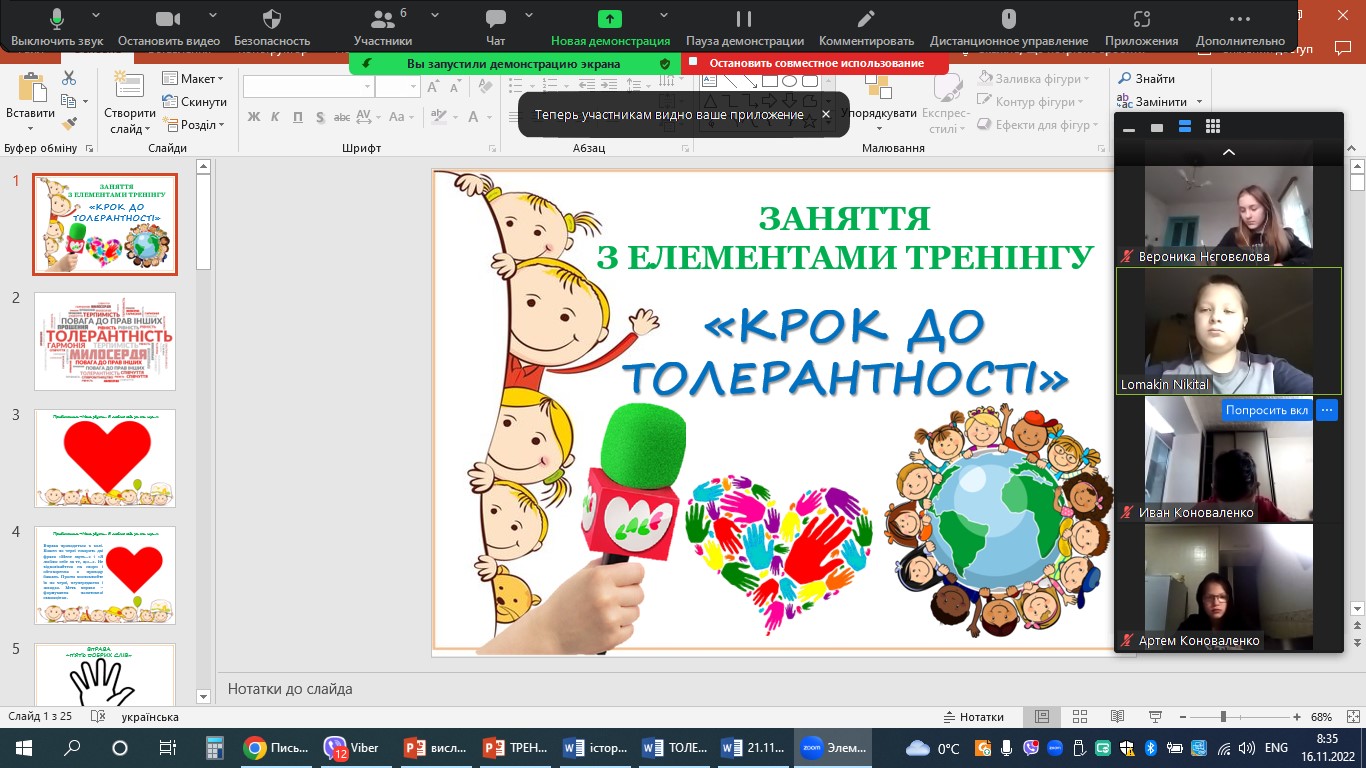Open Chrome Письм... window from taskbar
1366x768 pixels.
(277, 748)
